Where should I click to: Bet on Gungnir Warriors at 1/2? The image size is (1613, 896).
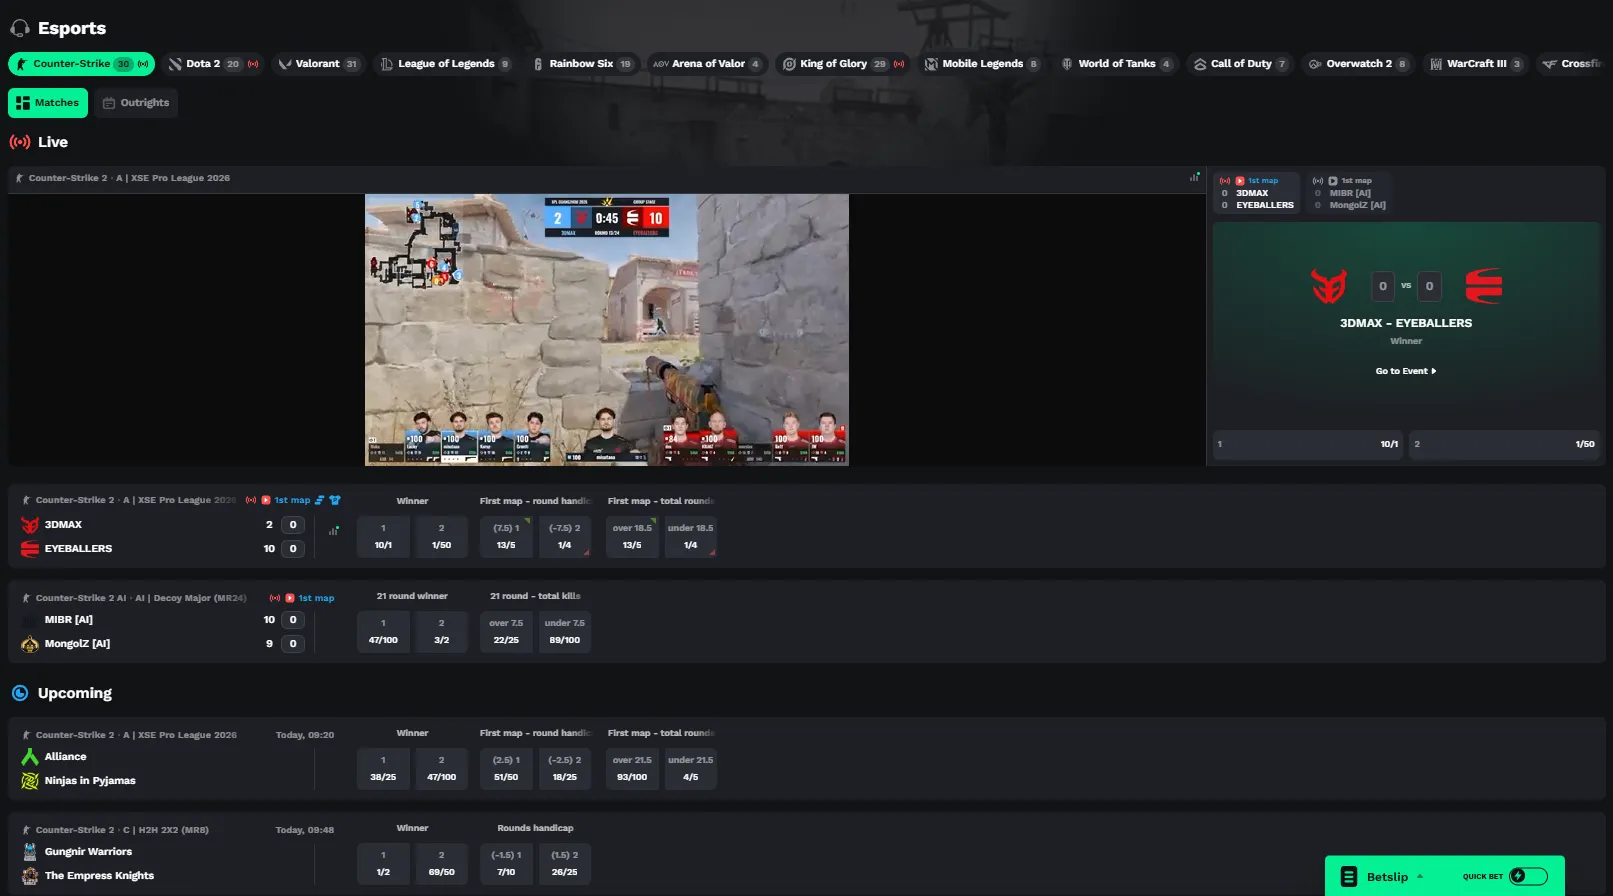click(383, 864)
